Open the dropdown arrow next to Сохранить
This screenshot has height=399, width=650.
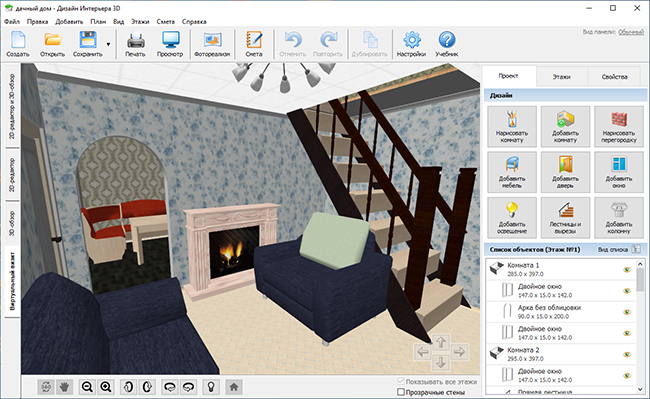(x=108, y=44)
